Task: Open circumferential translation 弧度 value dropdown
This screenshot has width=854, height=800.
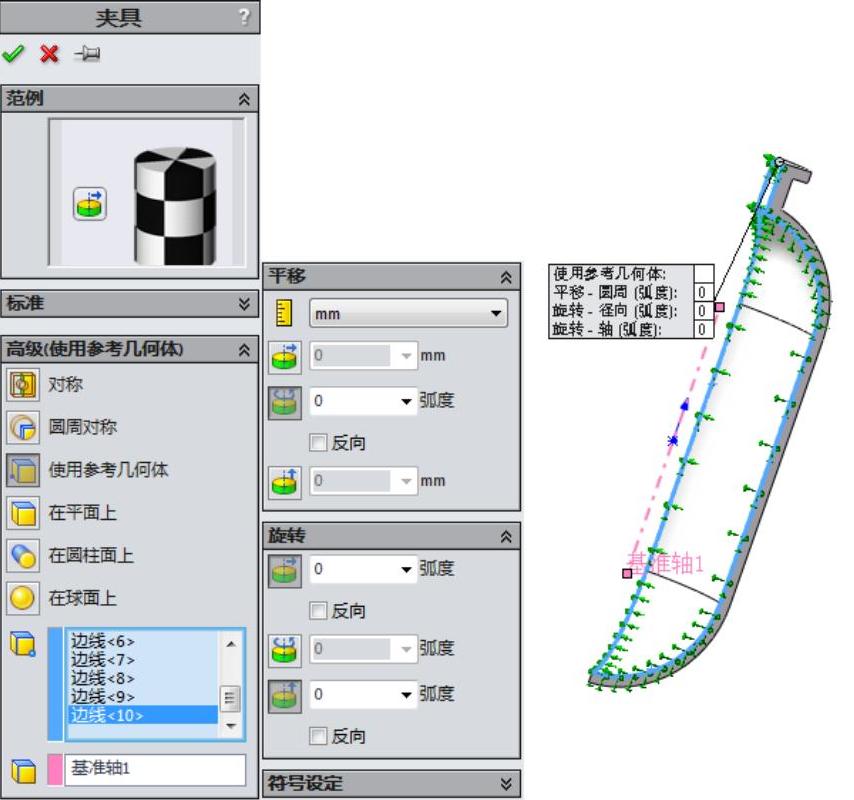Action: point(406,401)
